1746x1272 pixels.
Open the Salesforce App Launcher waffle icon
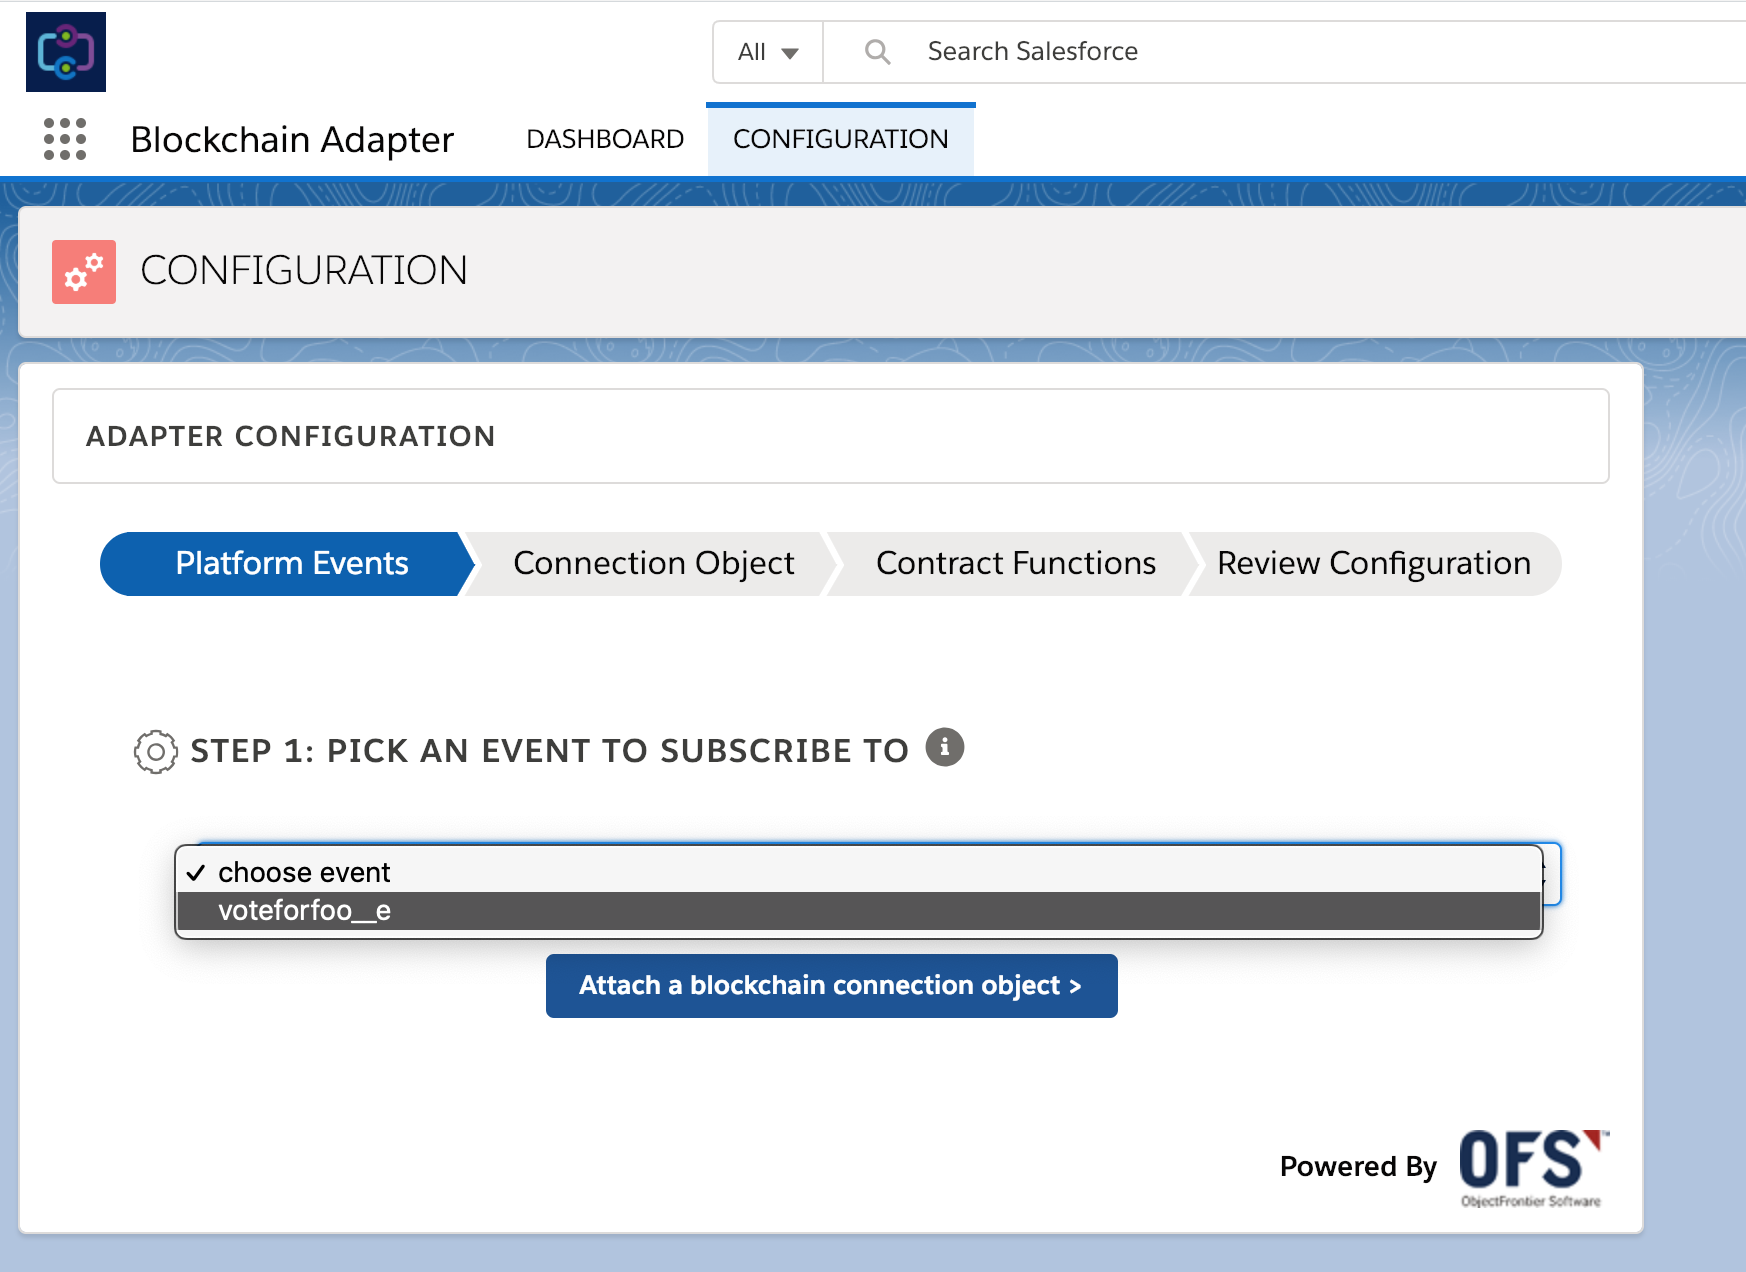point(64,139)
